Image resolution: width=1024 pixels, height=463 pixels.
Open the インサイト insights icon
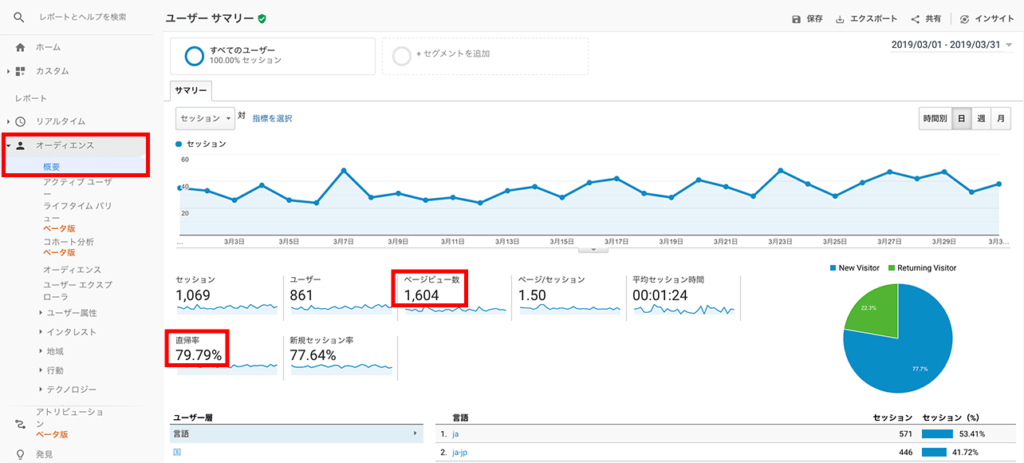(x=965, y=20)
